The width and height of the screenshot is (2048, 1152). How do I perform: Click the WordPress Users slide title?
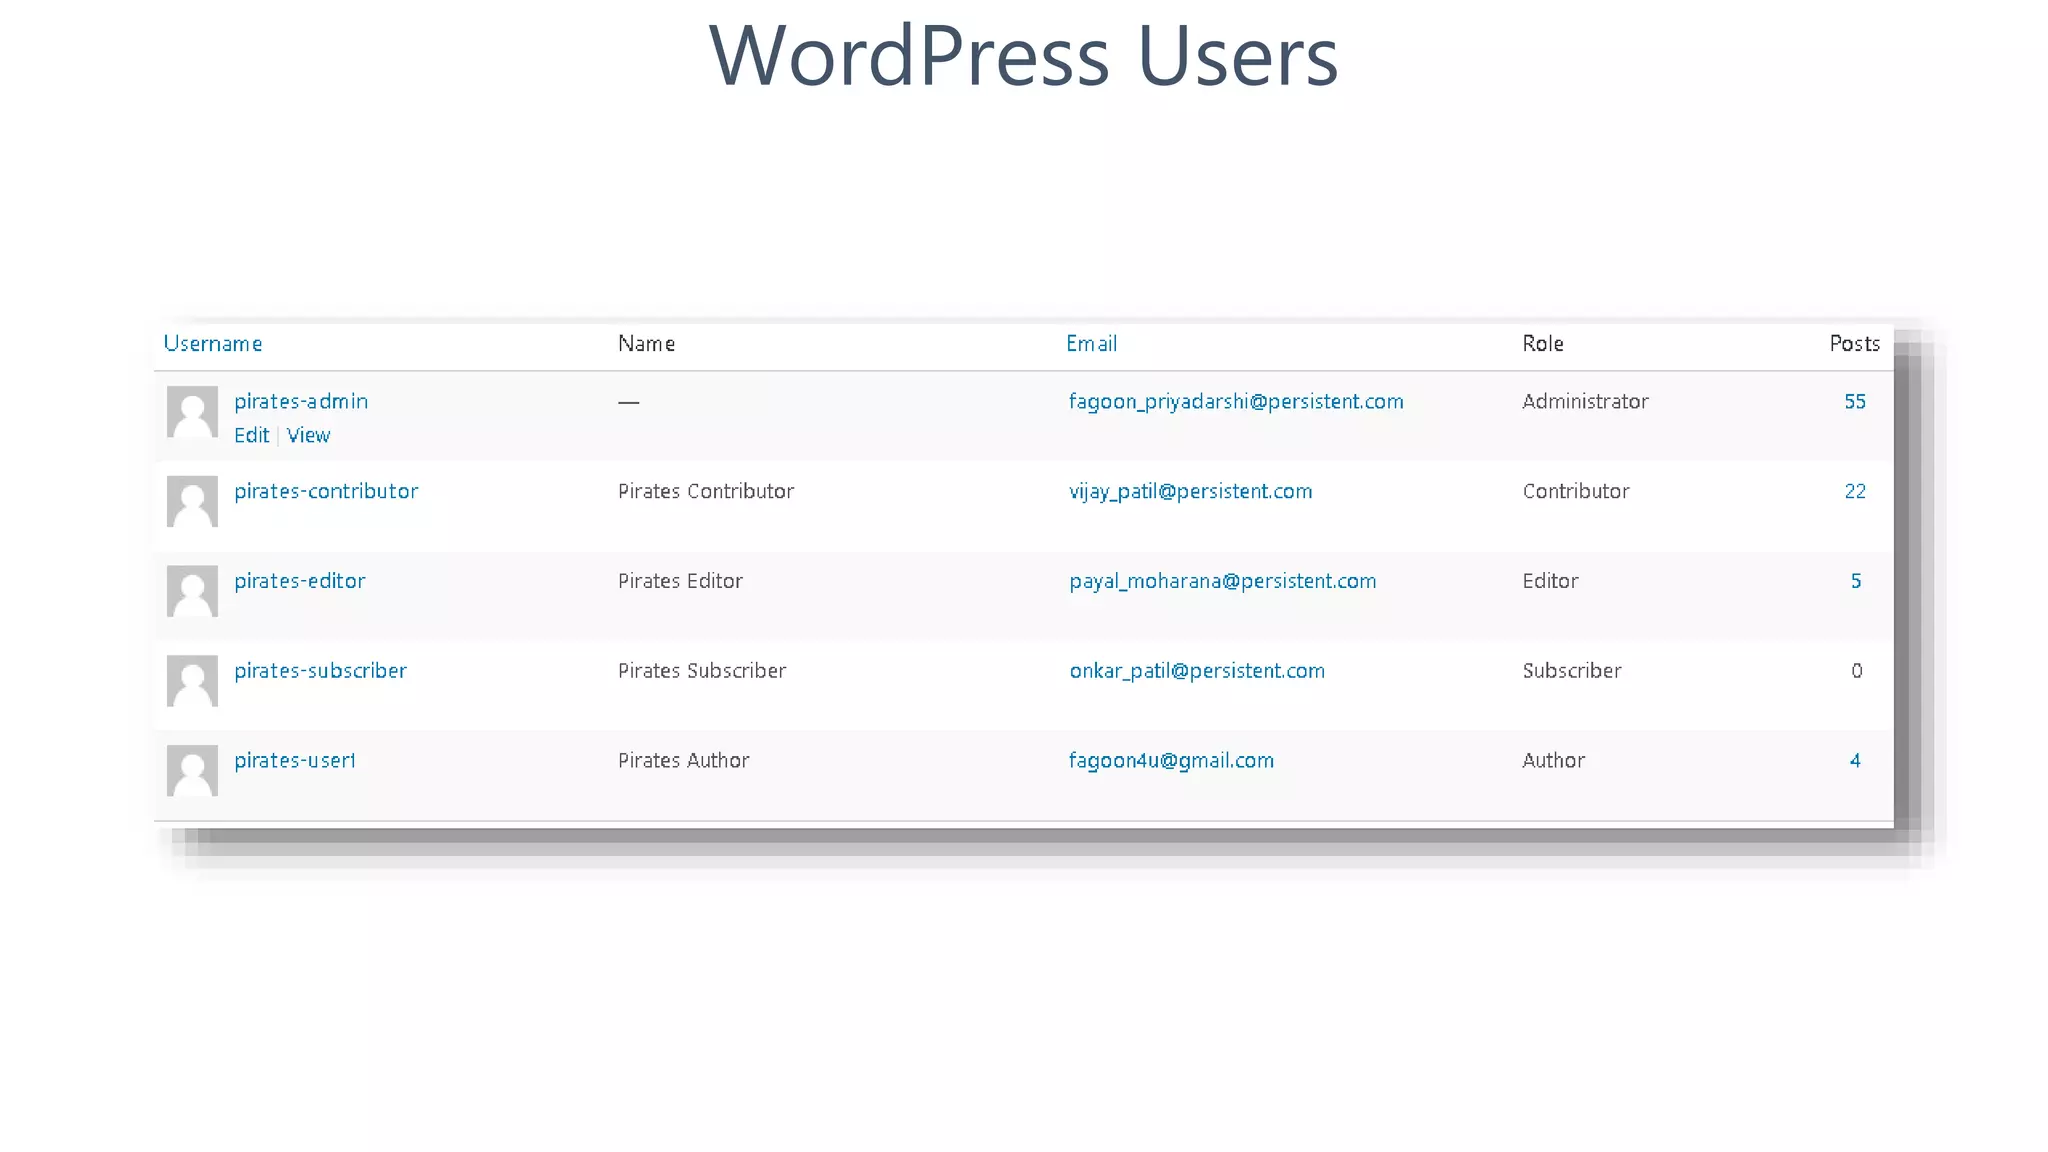[1023, 55]
